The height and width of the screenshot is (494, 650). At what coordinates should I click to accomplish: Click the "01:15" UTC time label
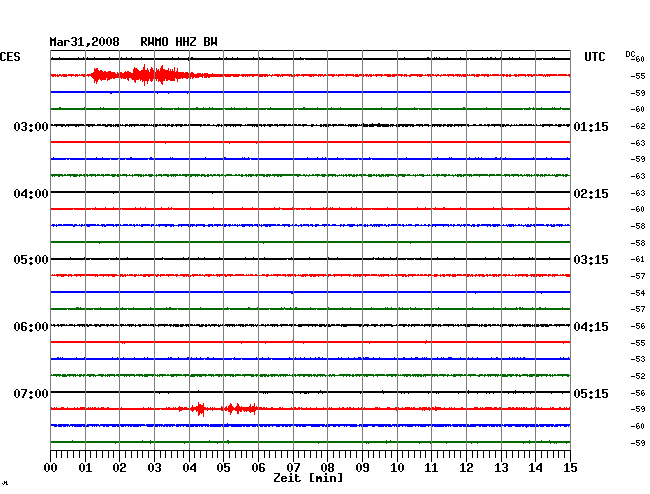(591, 126)
